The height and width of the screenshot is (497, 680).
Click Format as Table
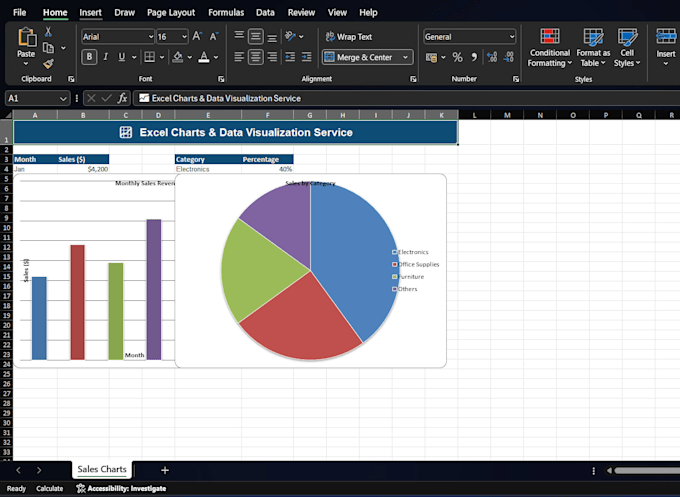click(x=593, y=47)
